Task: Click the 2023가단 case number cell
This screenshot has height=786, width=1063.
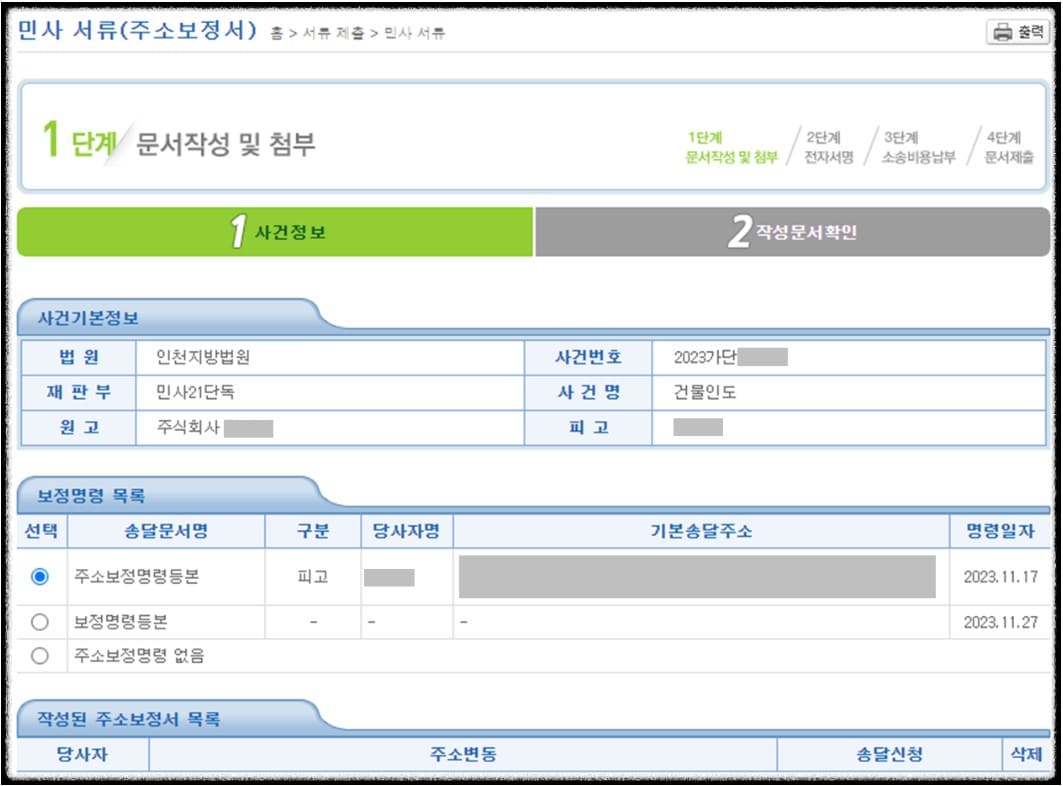Action: [848, 357]
